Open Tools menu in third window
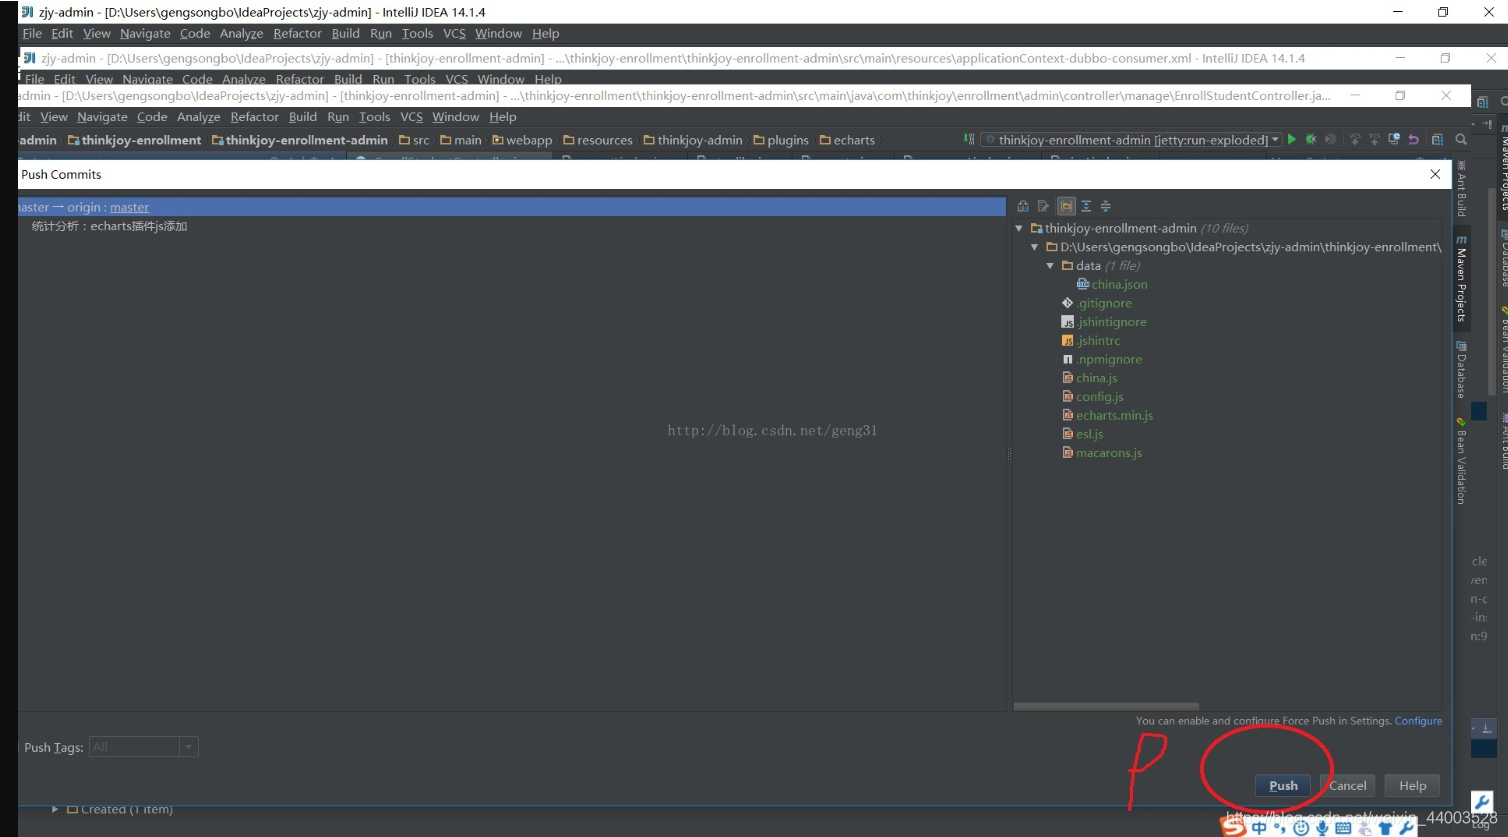The image size is (1508, 837). (374, 117)
